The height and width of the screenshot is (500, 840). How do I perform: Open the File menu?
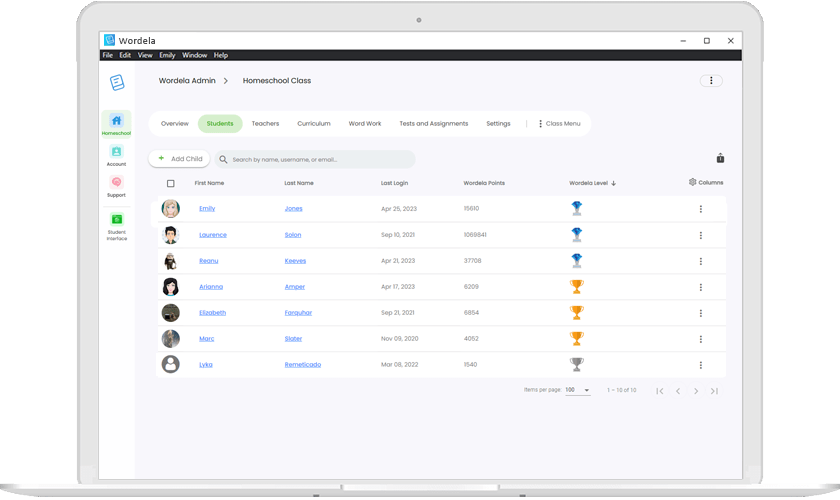[x=108, y=55]
